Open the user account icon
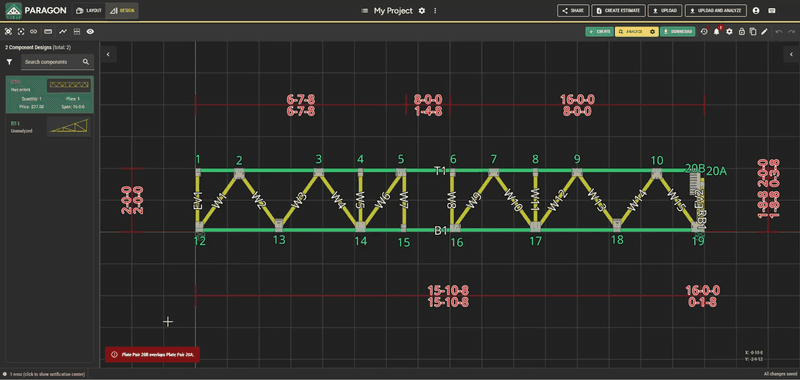The height and width of the screenshot is (380, 800). coord(756,10)
